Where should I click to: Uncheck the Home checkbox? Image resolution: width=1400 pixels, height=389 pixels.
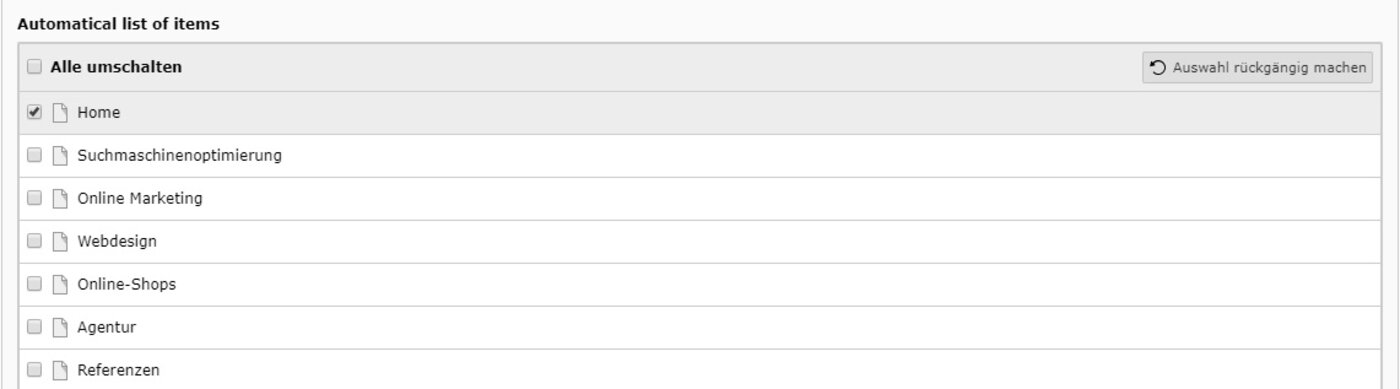click(34, 113)
